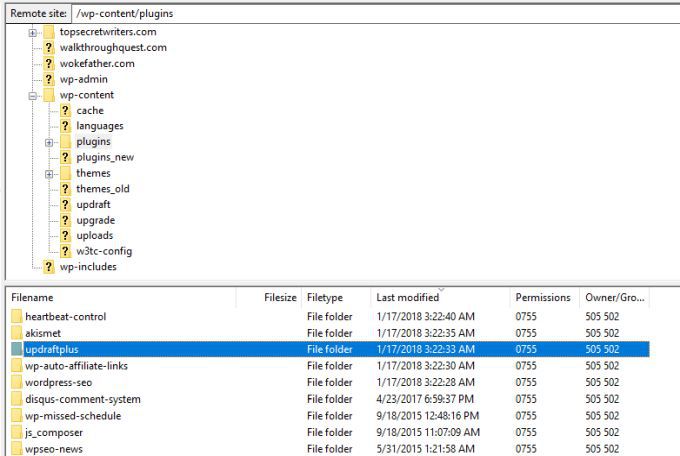The width and height of the screenshot is (680, 456).
Task: Click the walkthroughquest.com unknown folder icon
Action: pos(49,48)
